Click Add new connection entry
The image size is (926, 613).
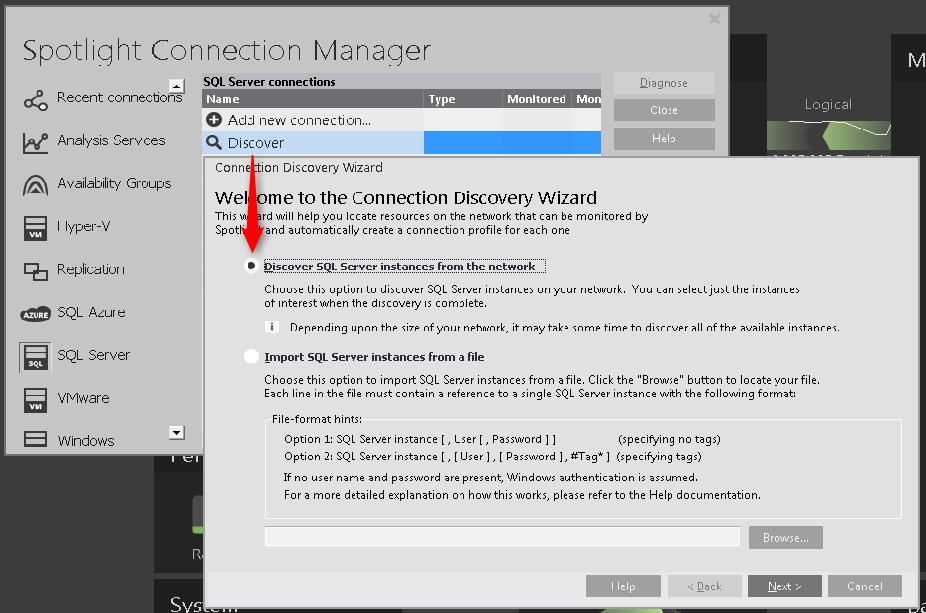pos(298,120)
